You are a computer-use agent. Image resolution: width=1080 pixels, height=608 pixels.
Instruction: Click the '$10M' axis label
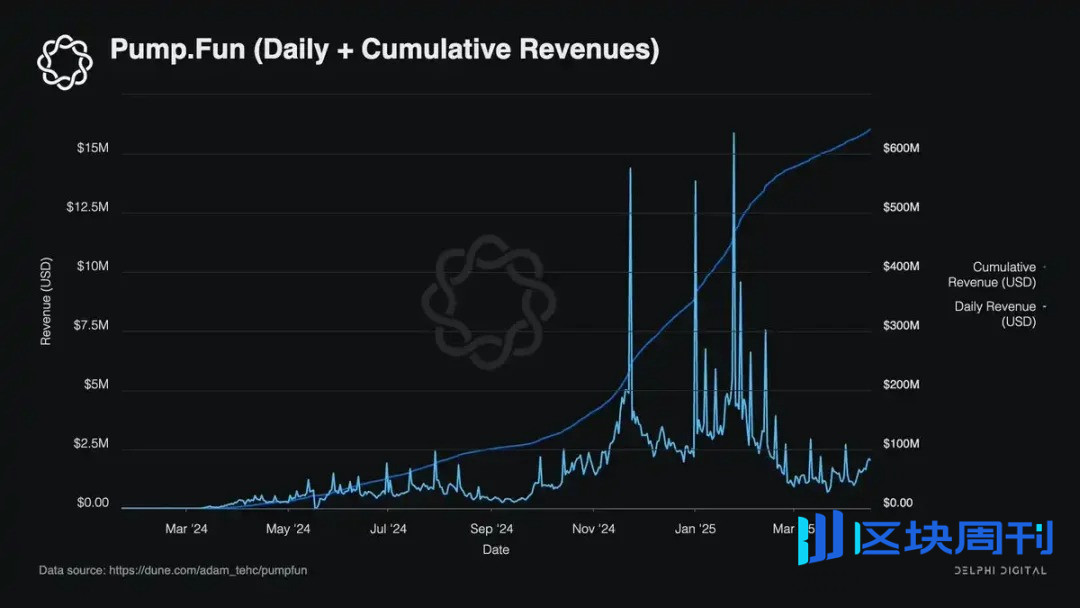tap(93, 266)
